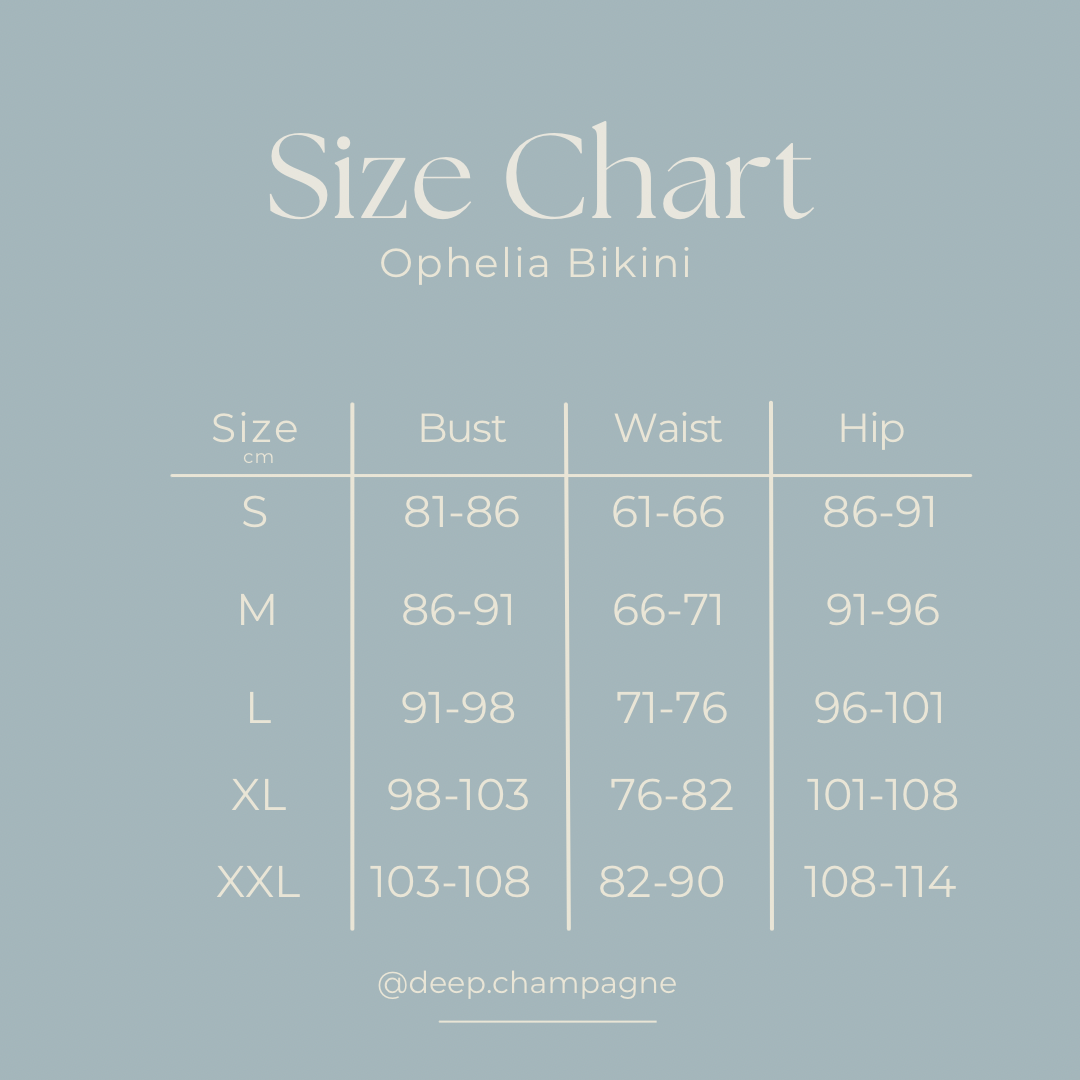Click the 108-114 hip value
The width and height of the screenshot is (1080, 1080).
(880, 882)
